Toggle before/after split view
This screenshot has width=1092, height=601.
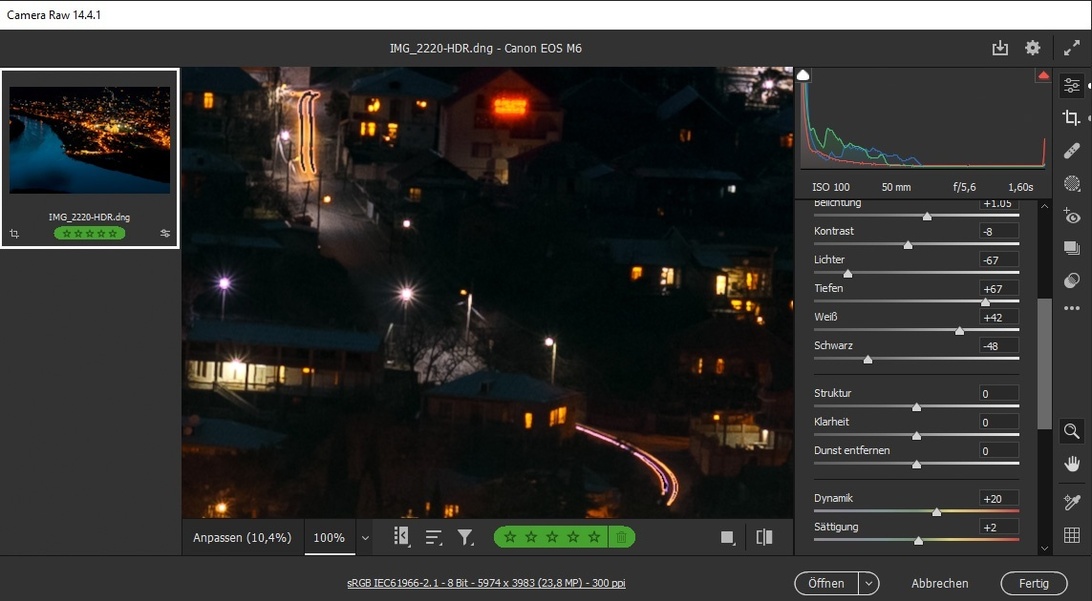(764, 537)
